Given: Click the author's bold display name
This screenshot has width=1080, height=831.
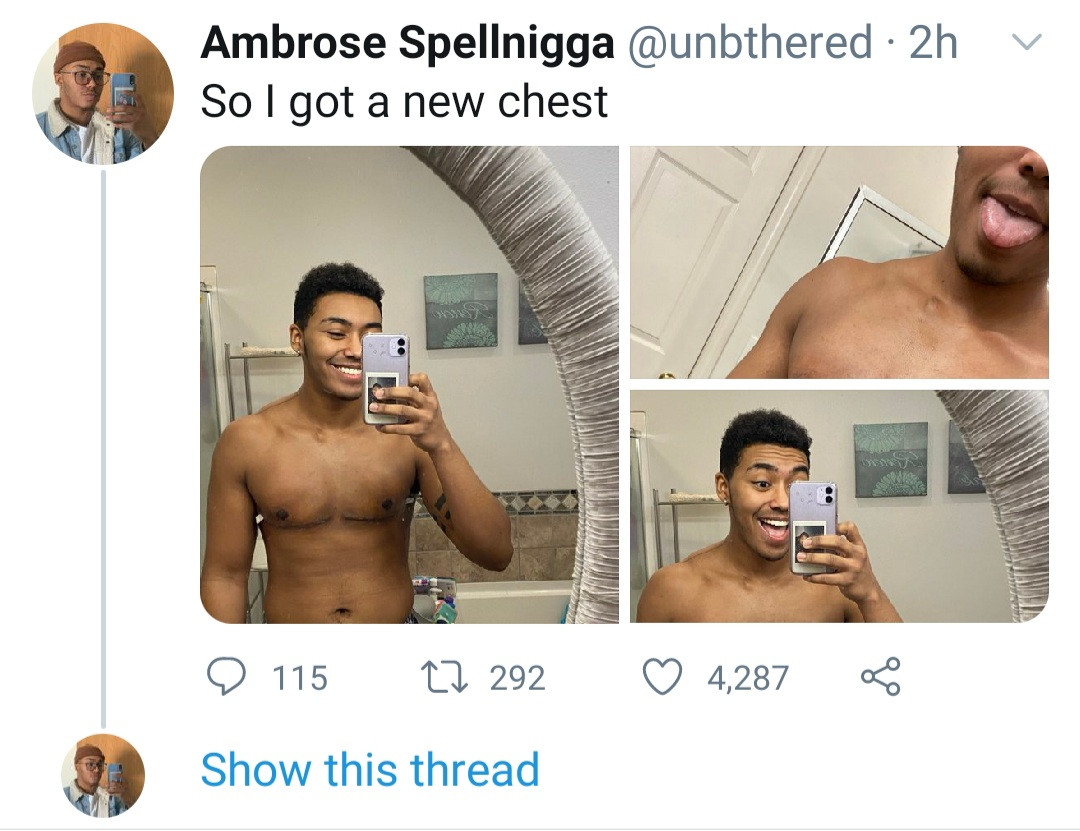Looking at the screenshot, I should pos(408,43).
